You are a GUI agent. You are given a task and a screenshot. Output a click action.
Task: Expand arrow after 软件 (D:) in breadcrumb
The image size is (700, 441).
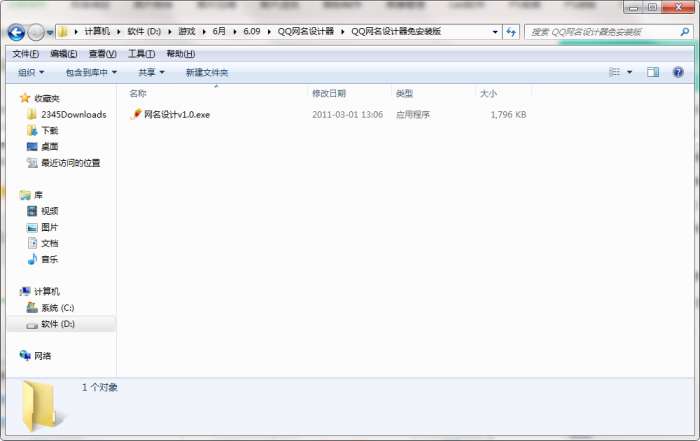[170, 32]
